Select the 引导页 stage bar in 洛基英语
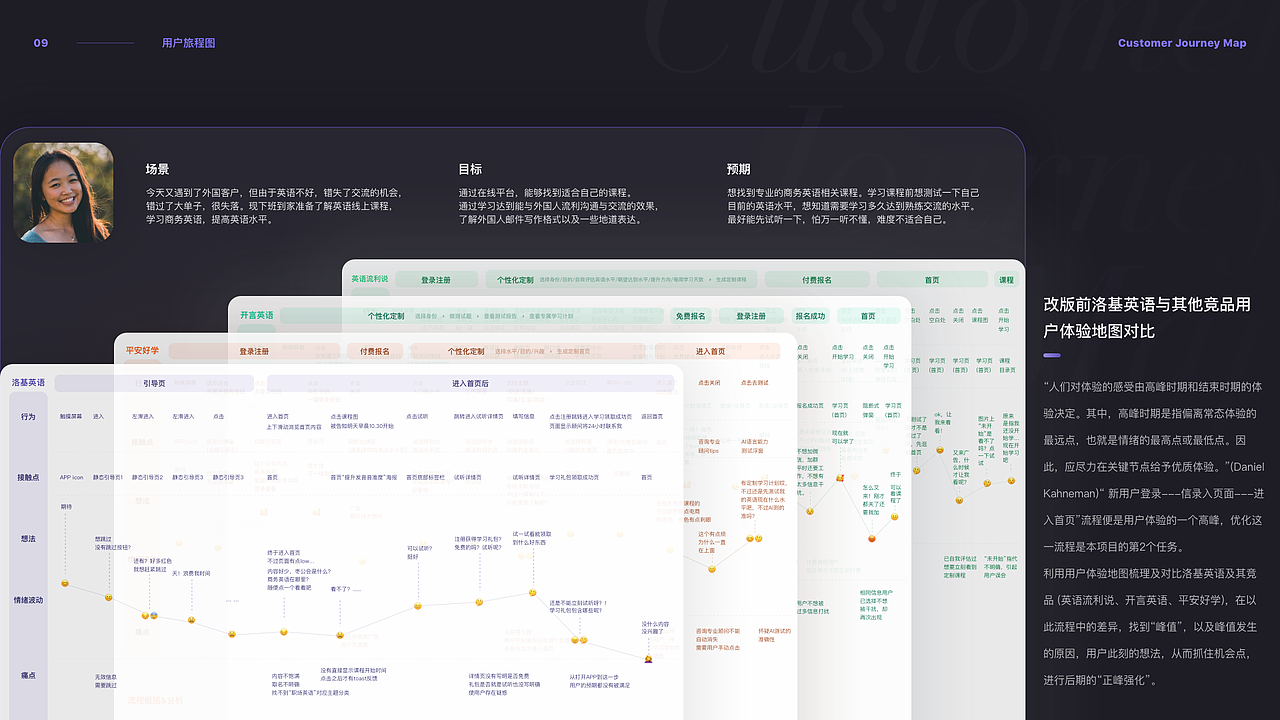 [x=154, y=383]
